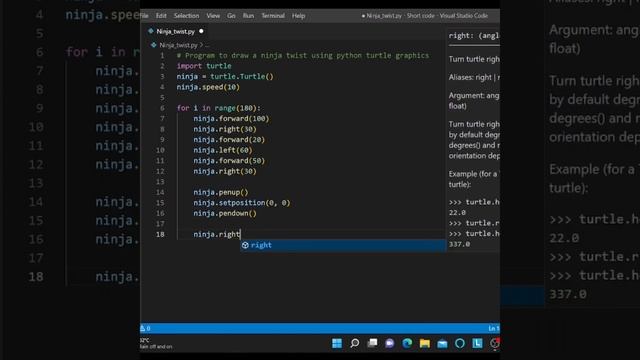
Task: Click the Python file icon on the tab
Action: click(x=151, y=31)
